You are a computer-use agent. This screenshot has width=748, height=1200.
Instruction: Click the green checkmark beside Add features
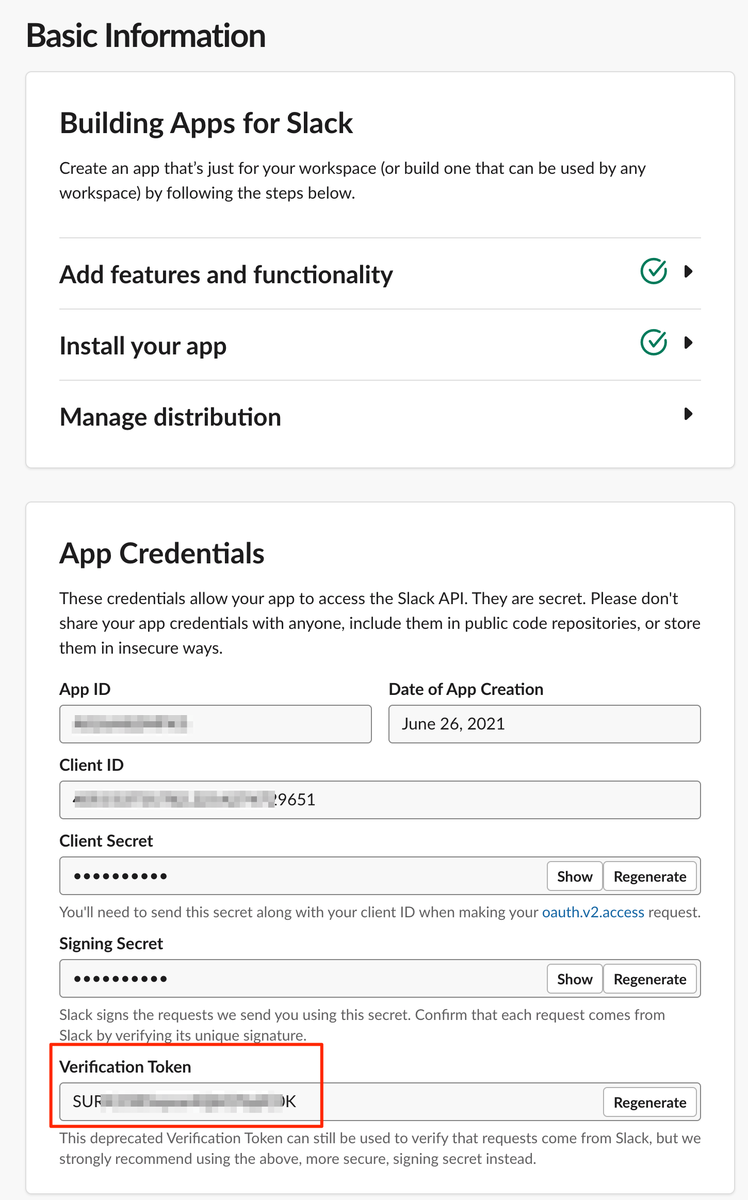click(x=653, y=271)
